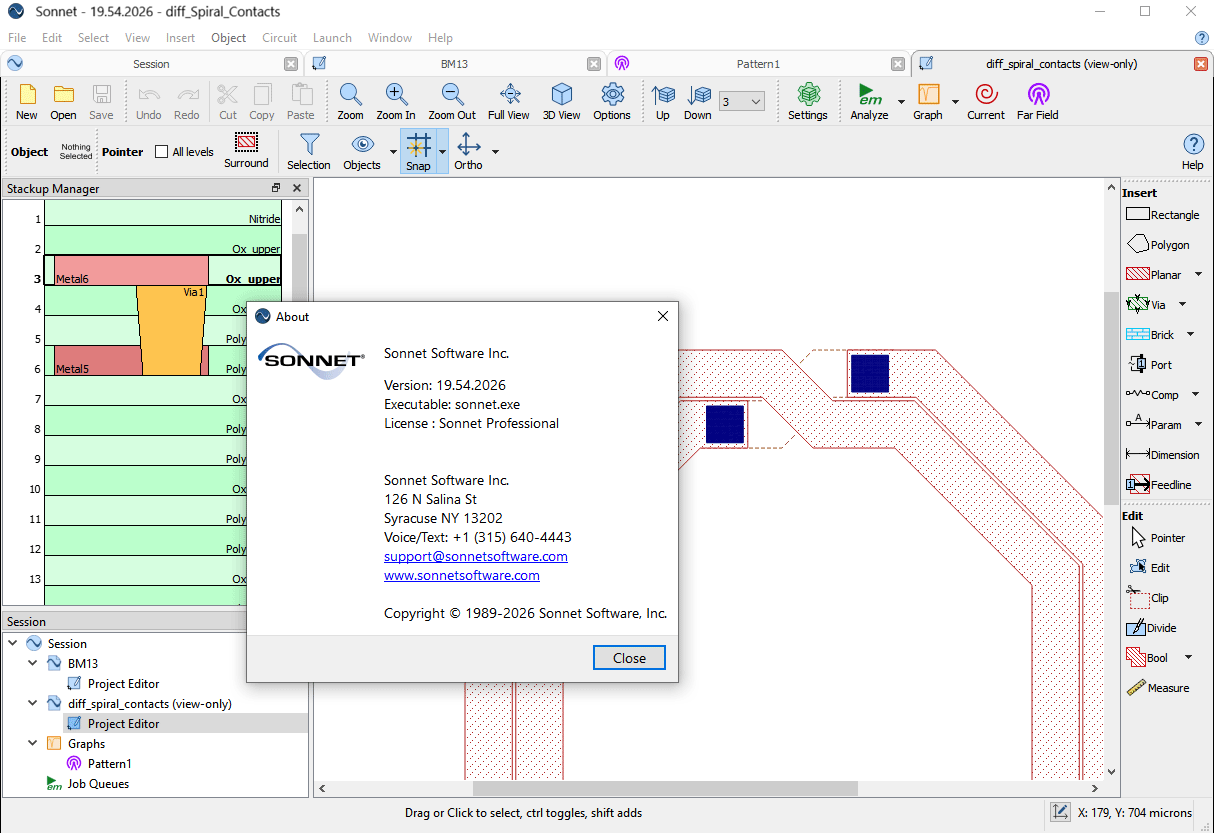Switch to the Pattern1 tab

tap(758, 64)
